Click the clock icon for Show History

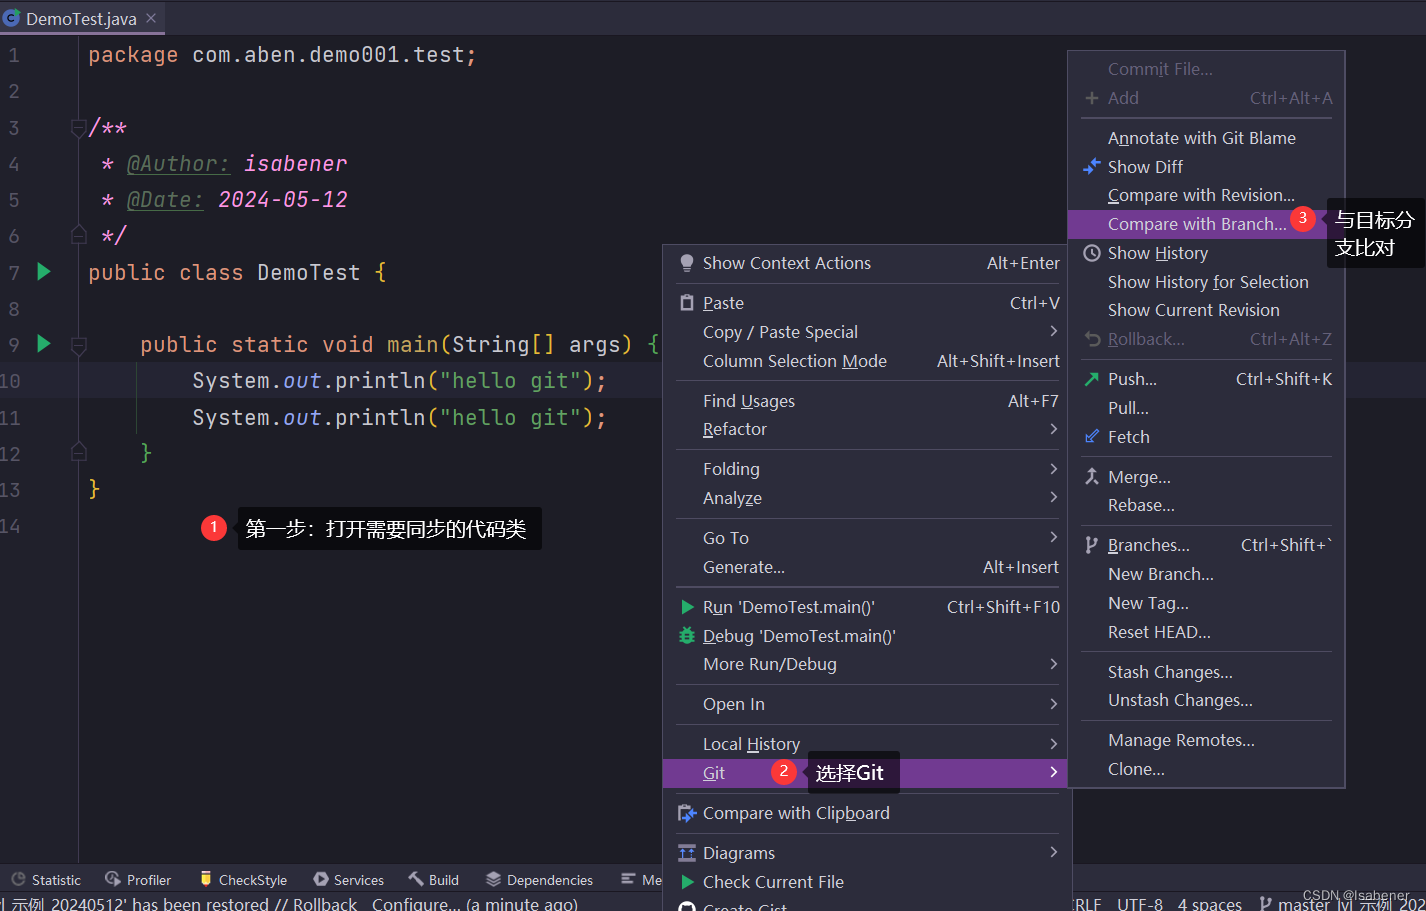coord(1092,253)
